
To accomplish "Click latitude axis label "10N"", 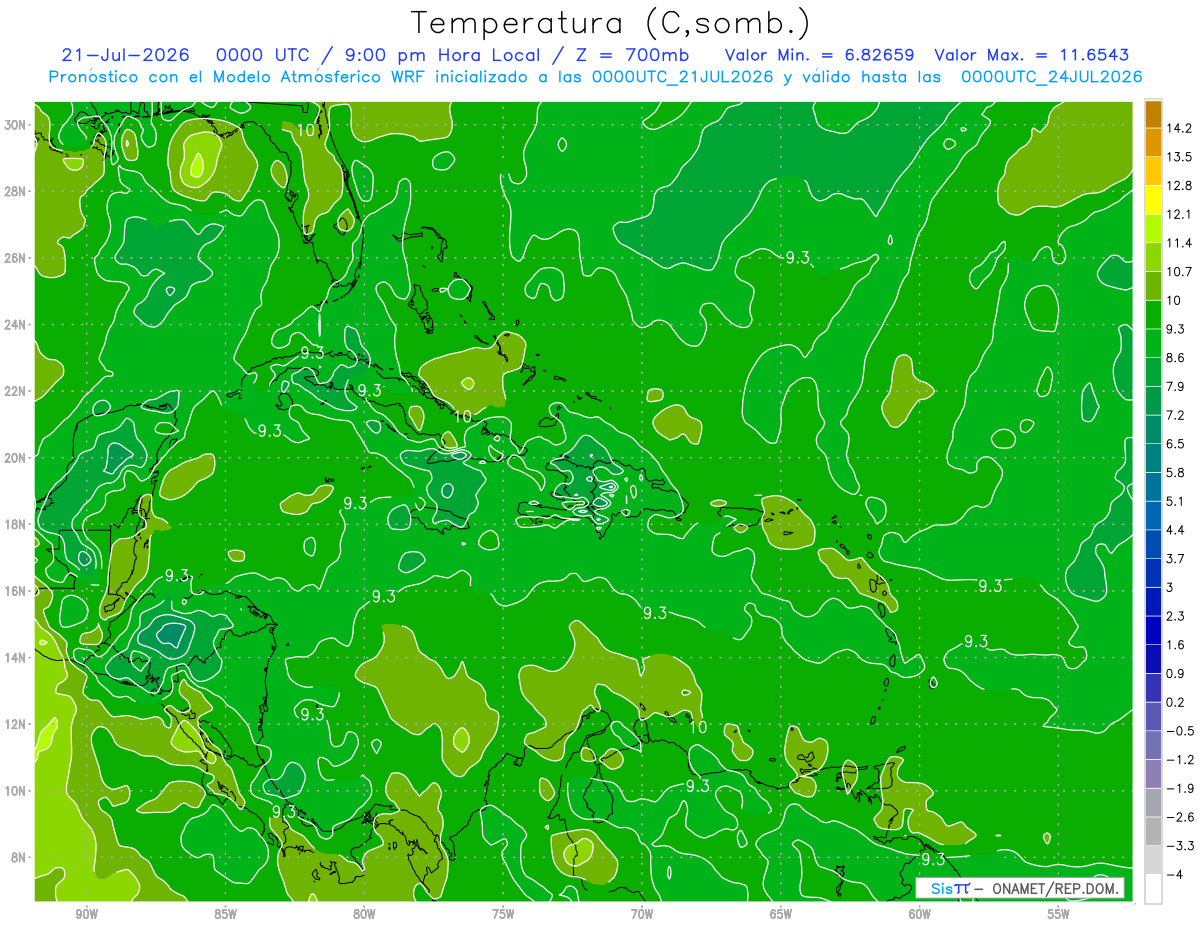I will [15, 791].
